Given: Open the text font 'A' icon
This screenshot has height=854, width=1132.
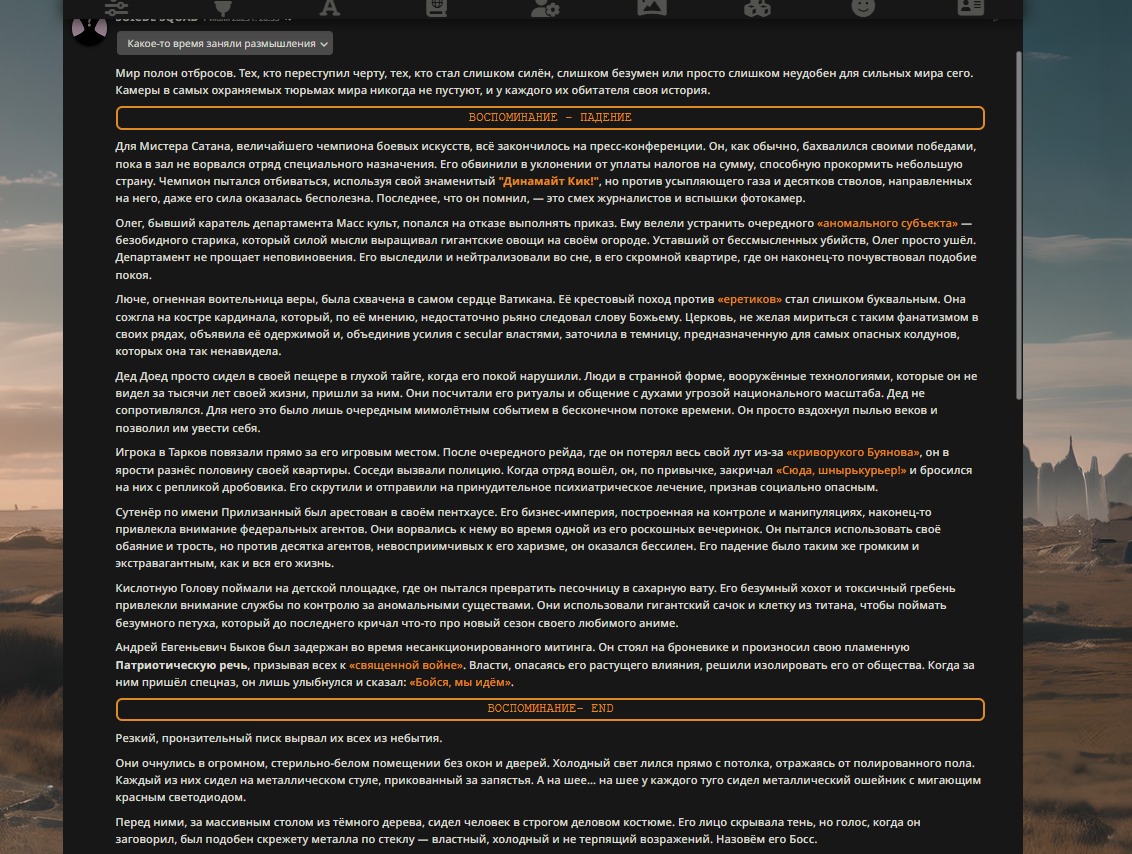Looking at the screenshot, I should [x=329, y=8].
